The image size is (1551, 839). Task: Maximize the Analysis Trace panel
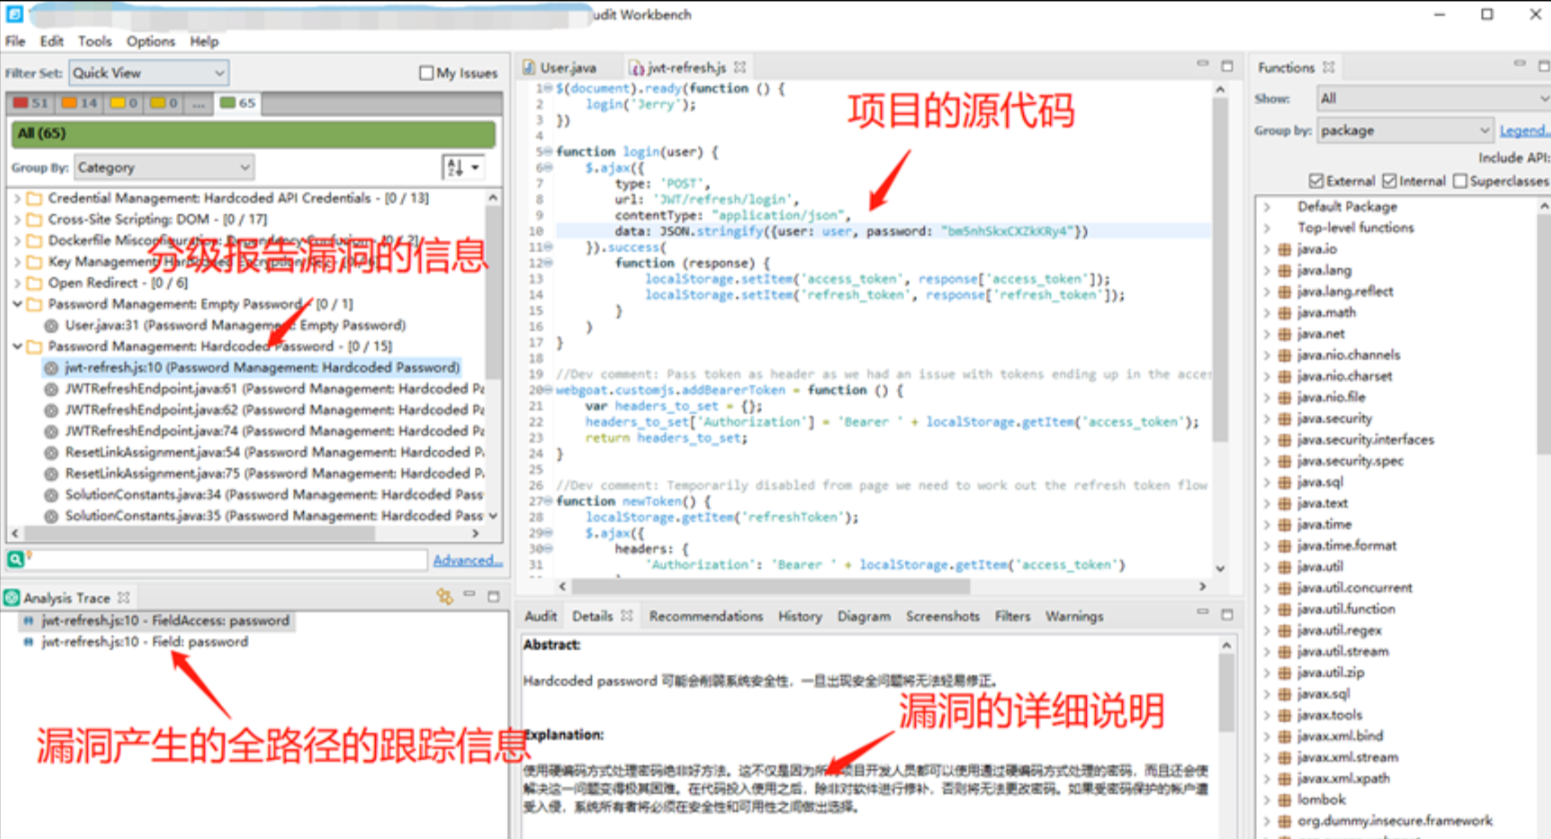(493, 596)
